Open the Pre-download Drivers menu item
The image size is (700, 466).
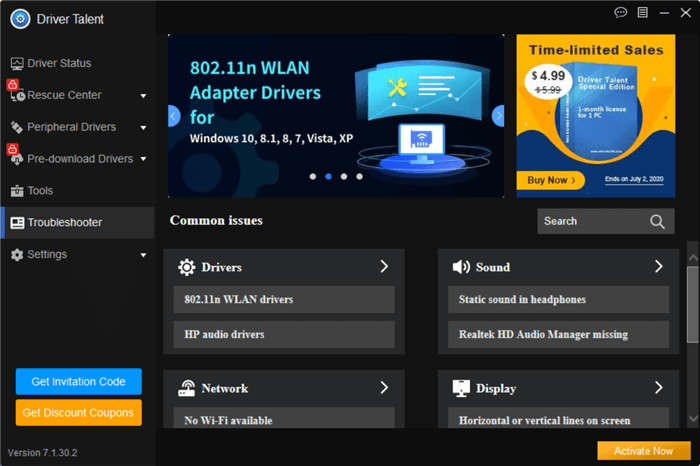pyautogui.click(x=78, y=159)
